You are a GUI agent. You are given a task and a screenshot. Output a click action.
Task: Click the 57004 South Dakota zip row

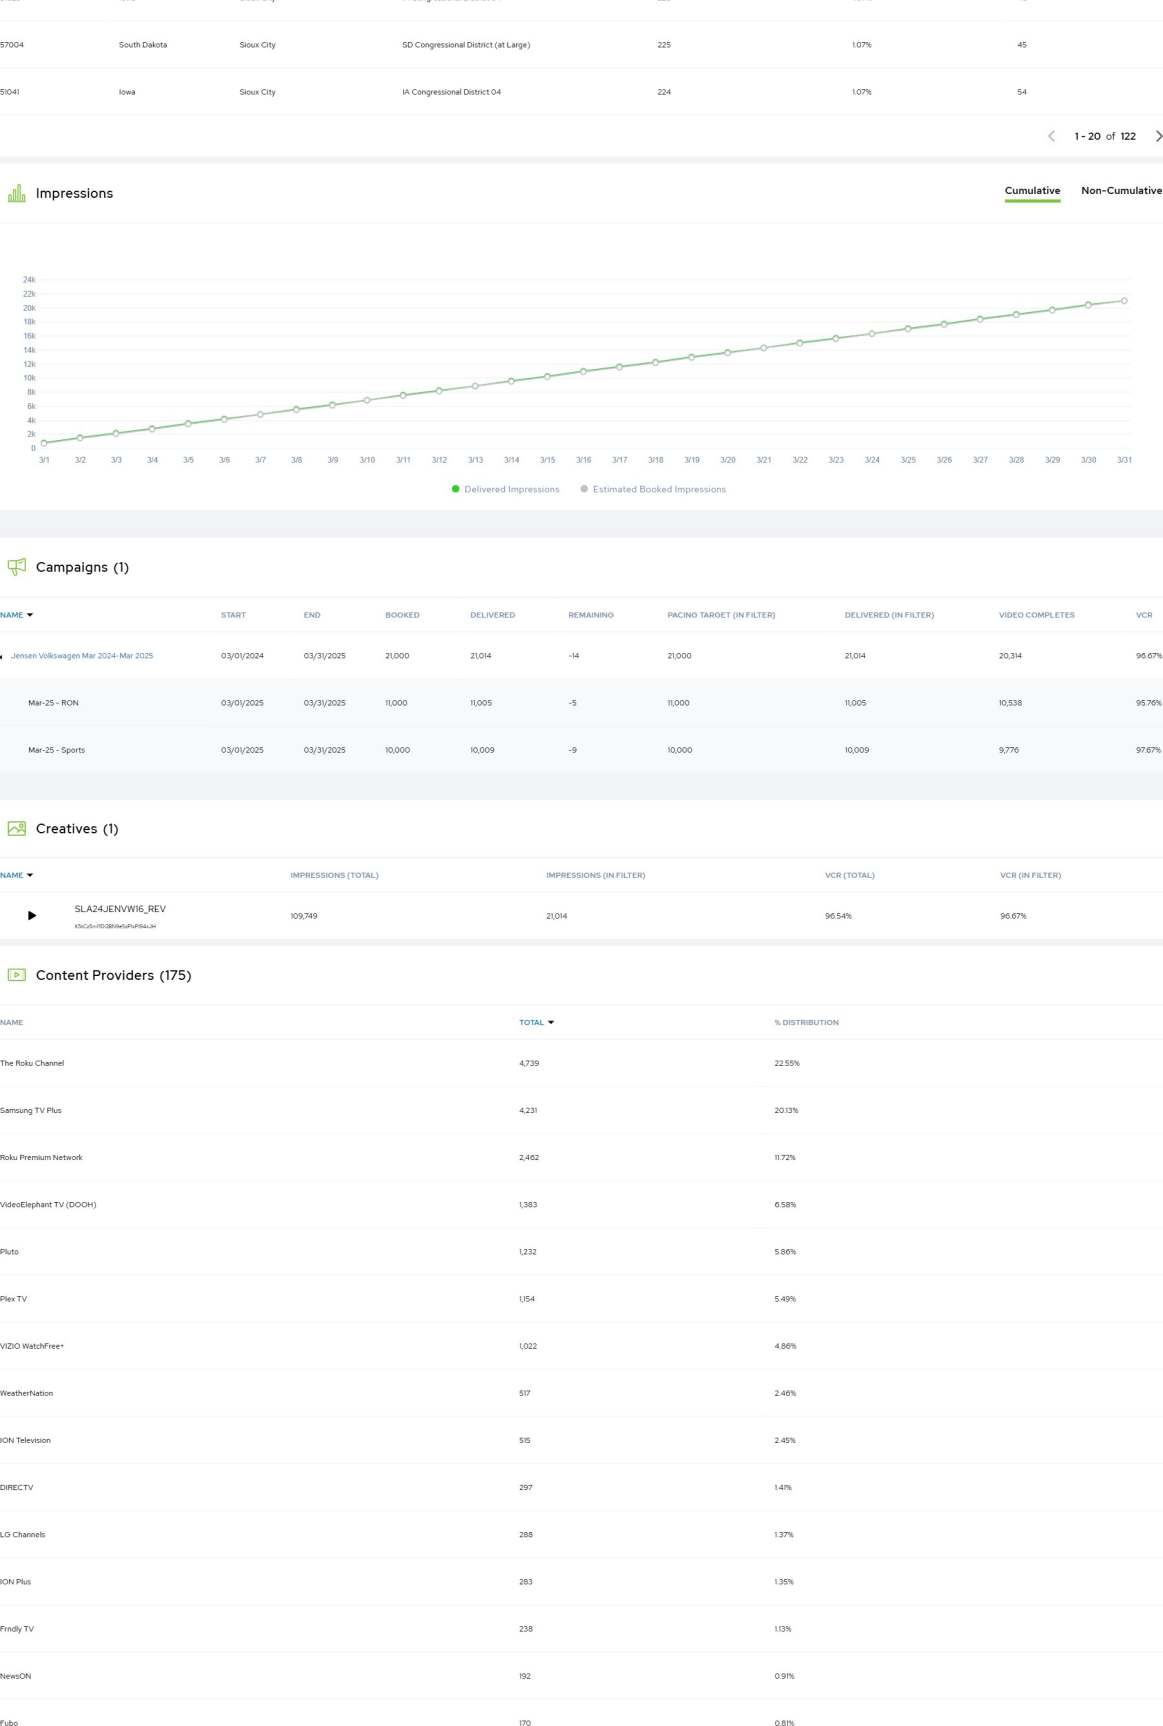(581, 45)
